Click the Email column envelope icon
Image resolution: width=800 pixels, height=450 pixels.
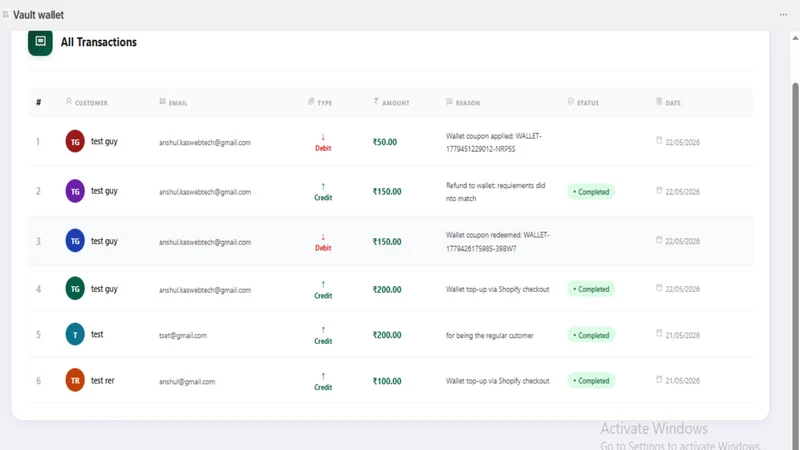coord(162,102)
